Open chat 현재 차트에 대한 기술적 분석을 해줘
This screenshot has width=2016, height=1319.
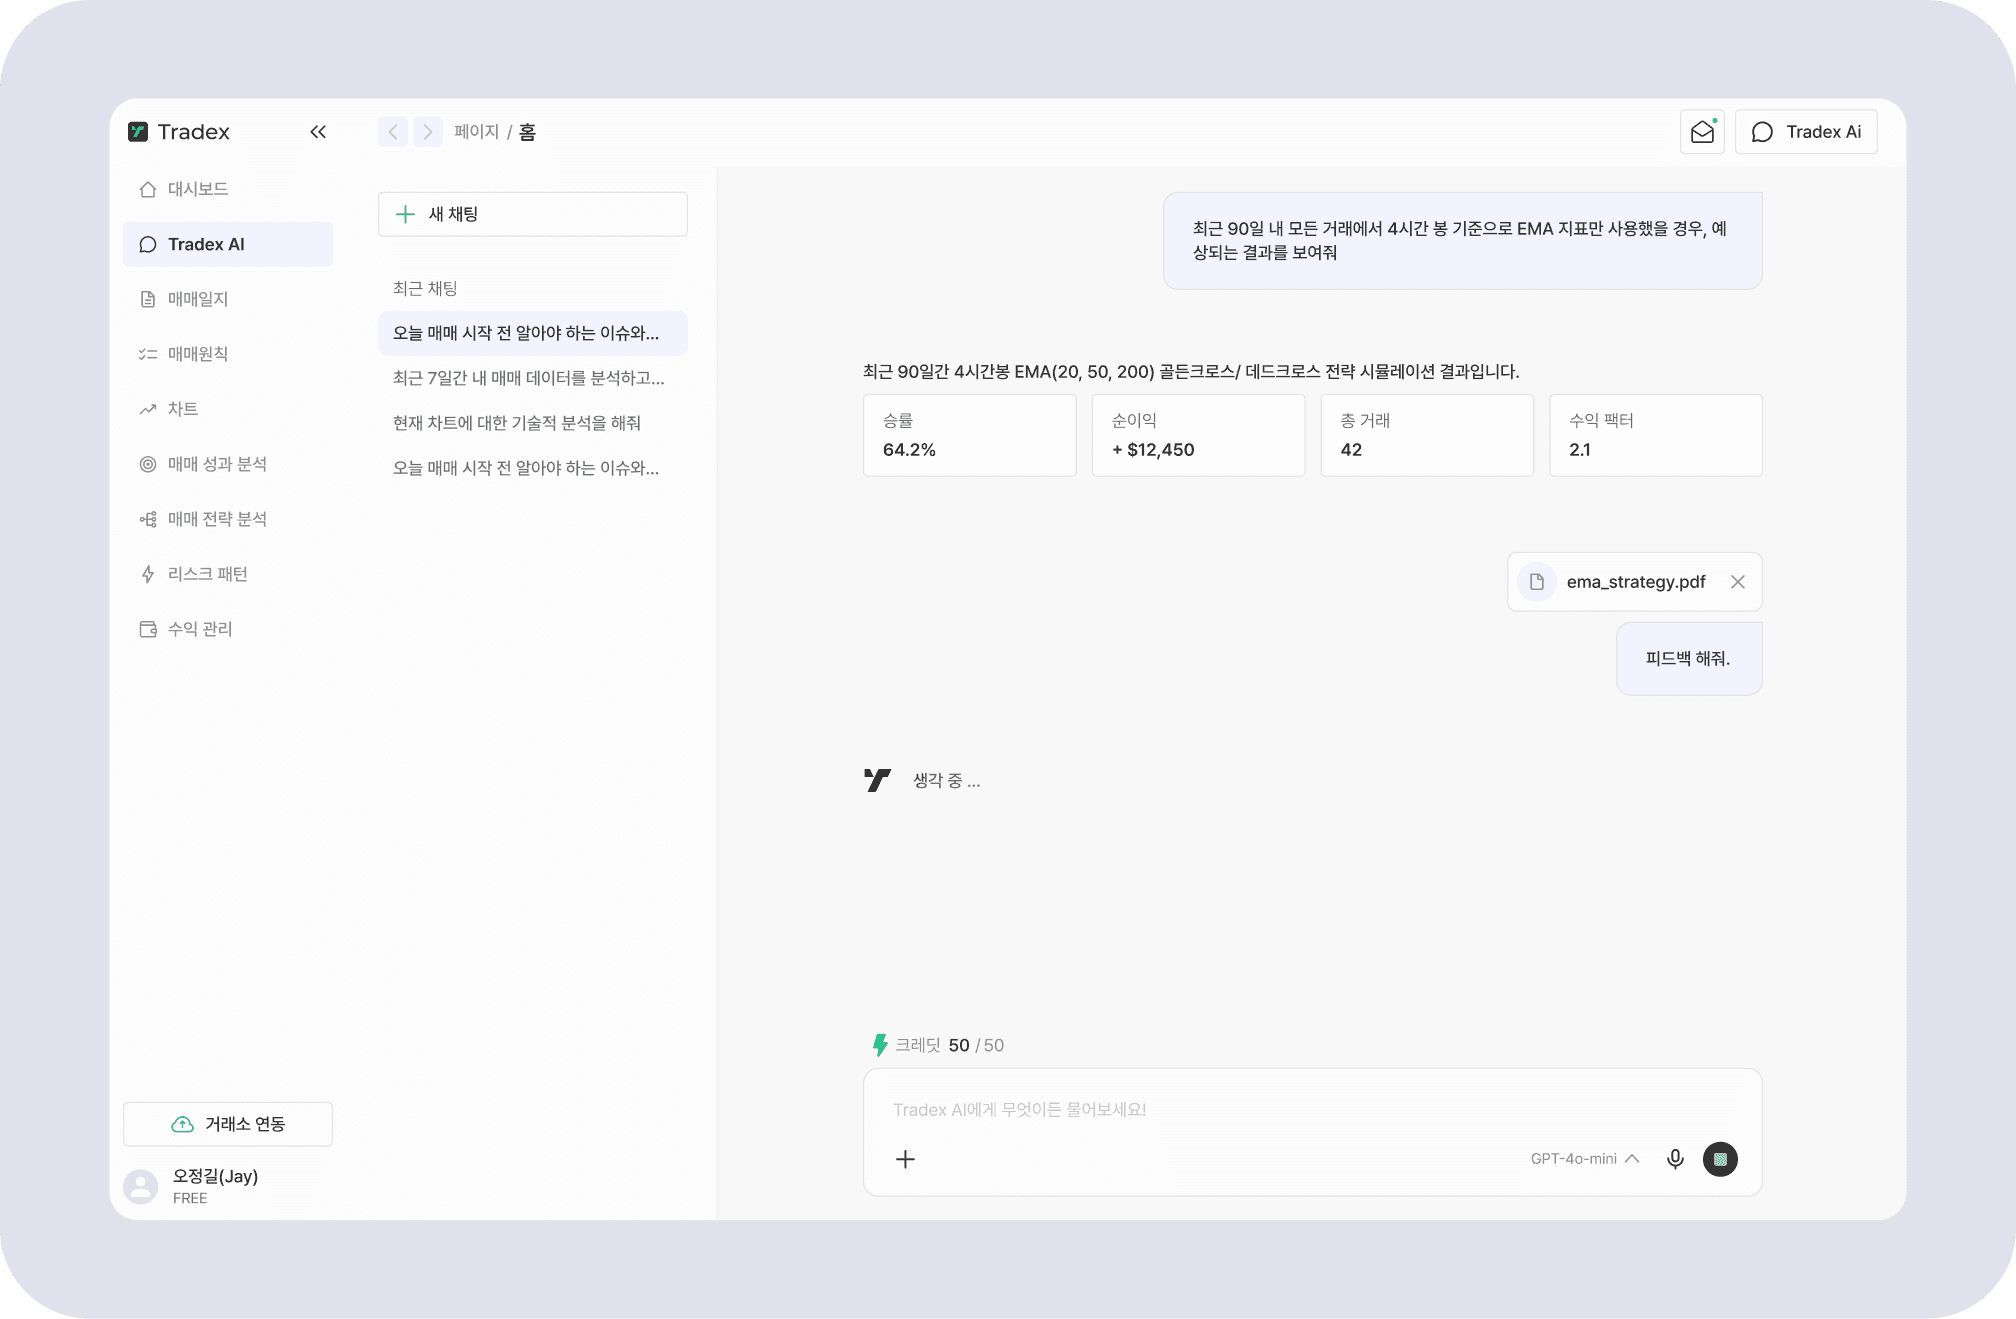[x=533, y=423]
